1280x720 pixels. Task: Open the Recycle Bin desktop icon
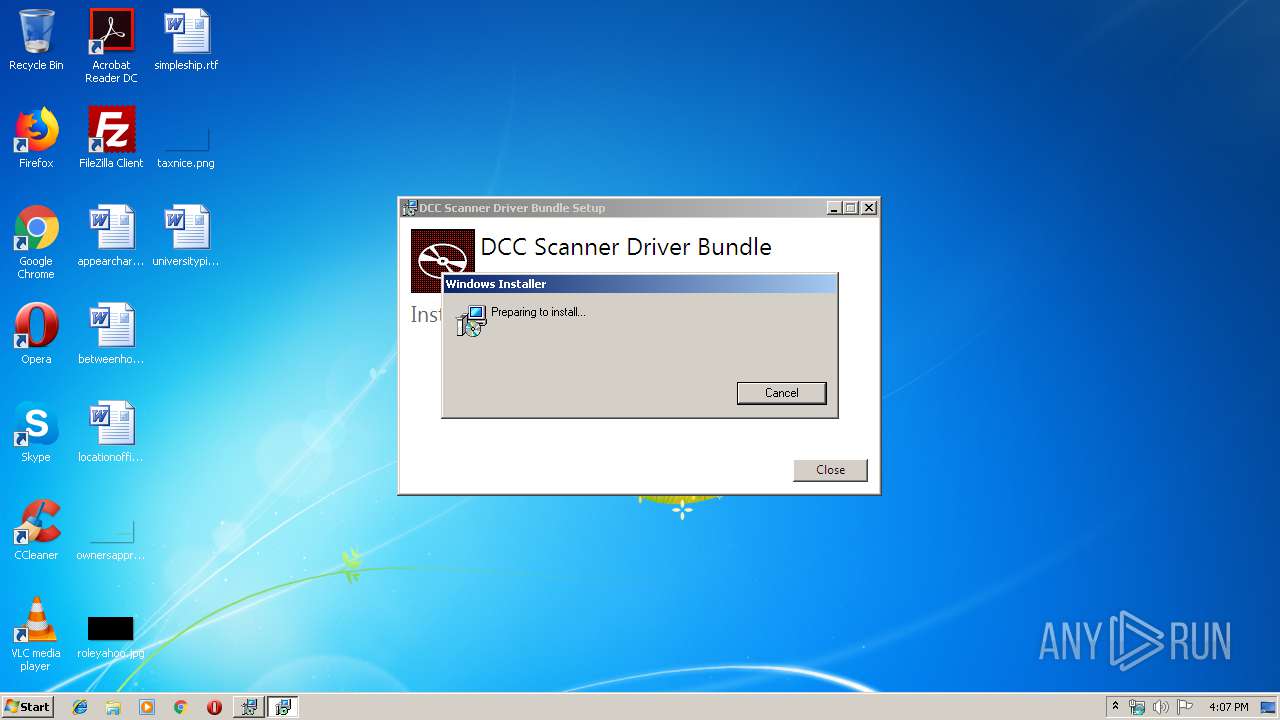36,40
